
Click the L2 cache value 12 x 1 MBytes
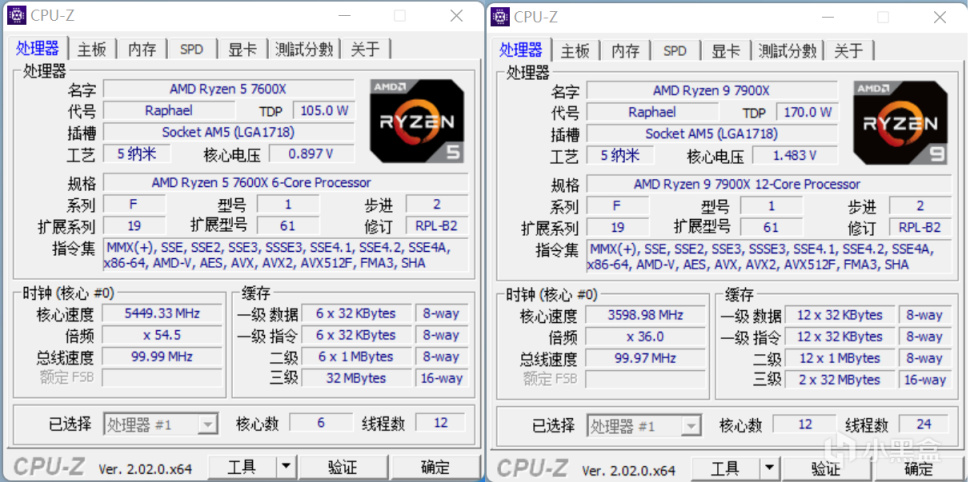839,358
